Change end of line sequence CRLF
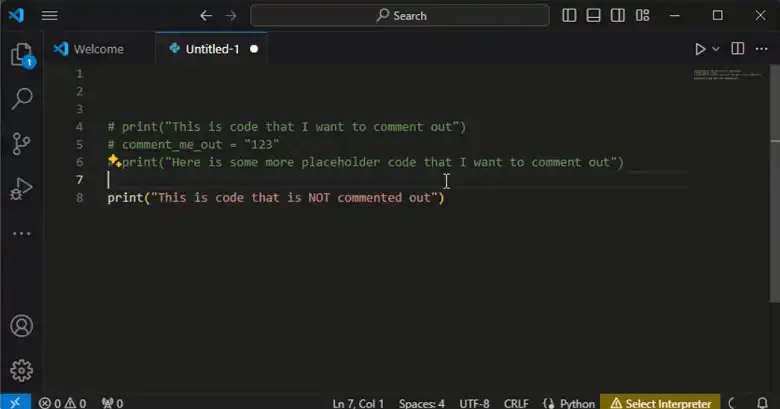This screenshot has height=409, width=780. pos(516,403)
